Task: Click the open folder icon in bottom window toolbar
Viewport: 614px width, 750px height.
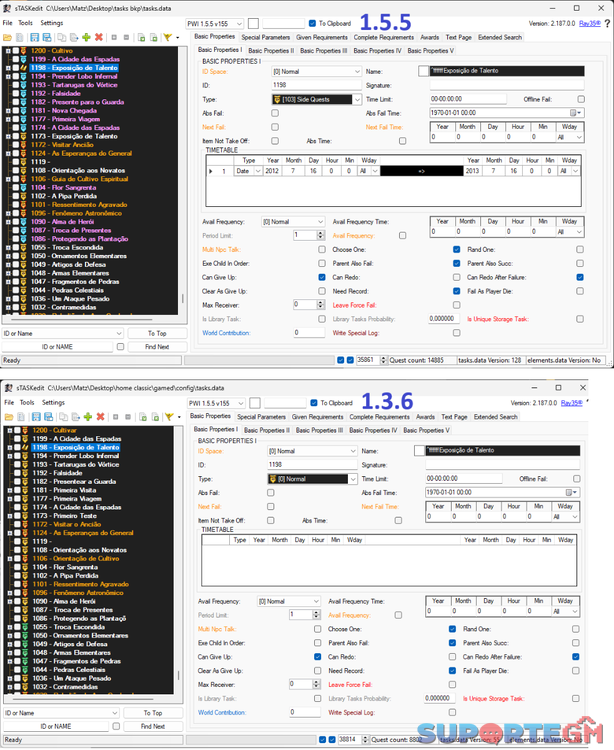Action: [8, 417]
